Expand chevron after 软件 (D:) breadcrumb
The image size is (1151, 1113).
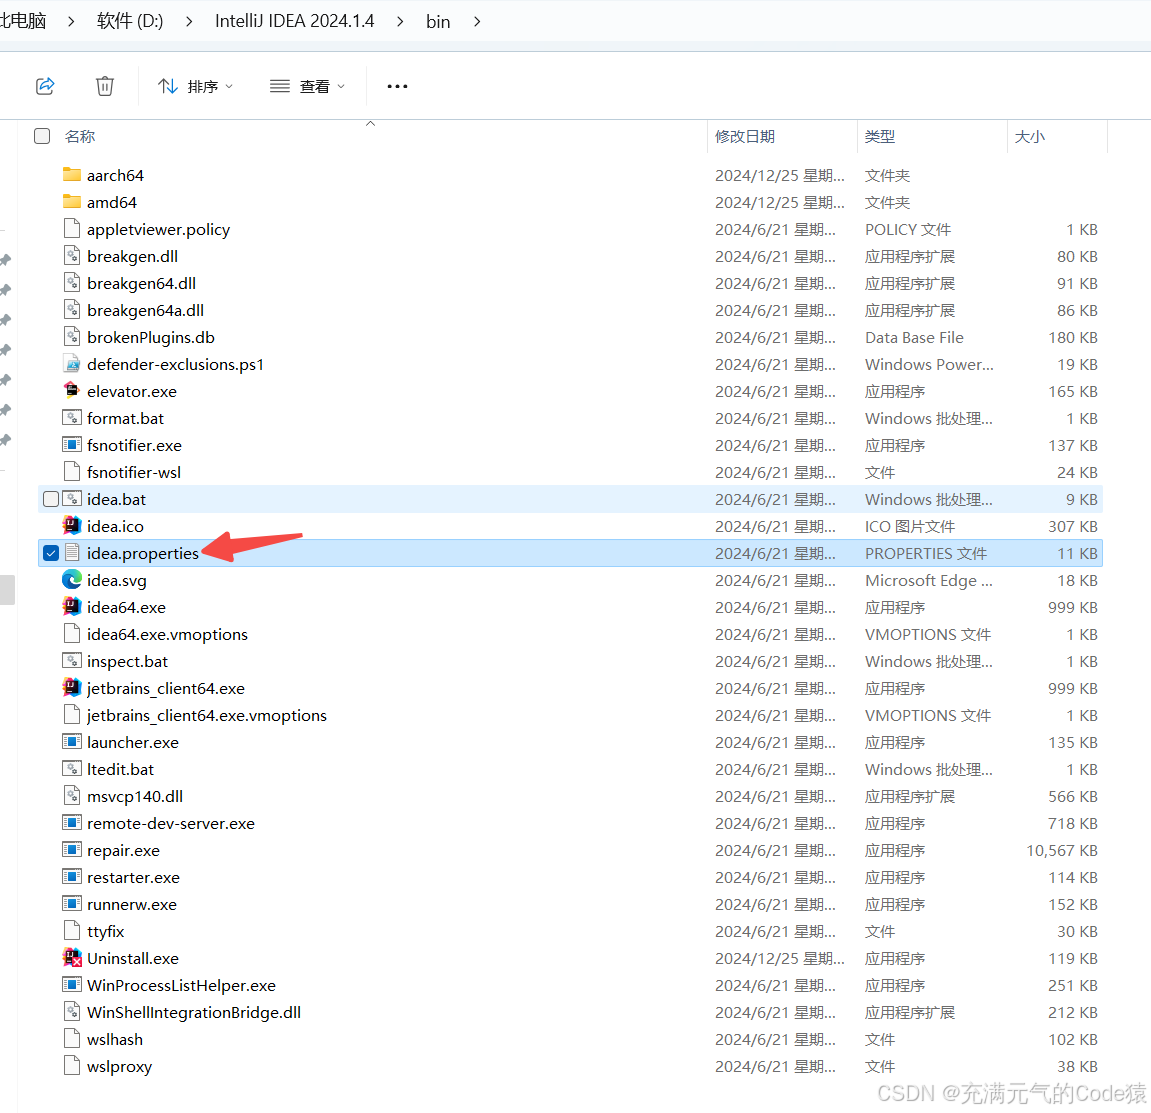(x=189, y=21)
